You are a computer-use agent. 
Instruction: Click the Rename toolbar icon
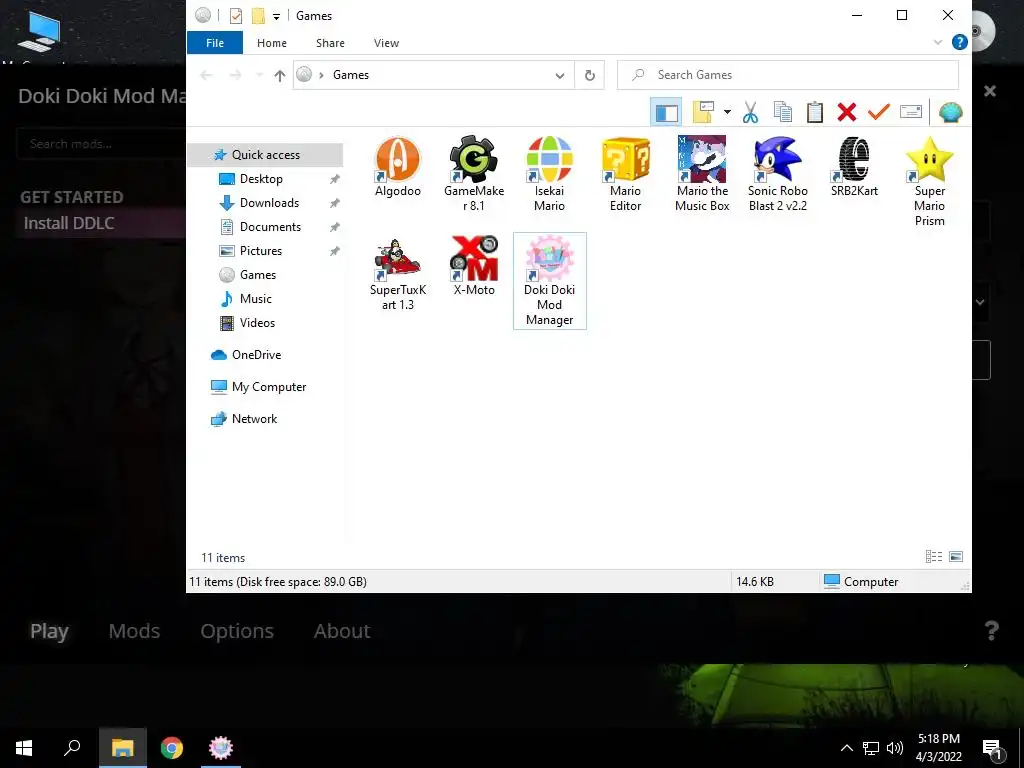point(910,112)
